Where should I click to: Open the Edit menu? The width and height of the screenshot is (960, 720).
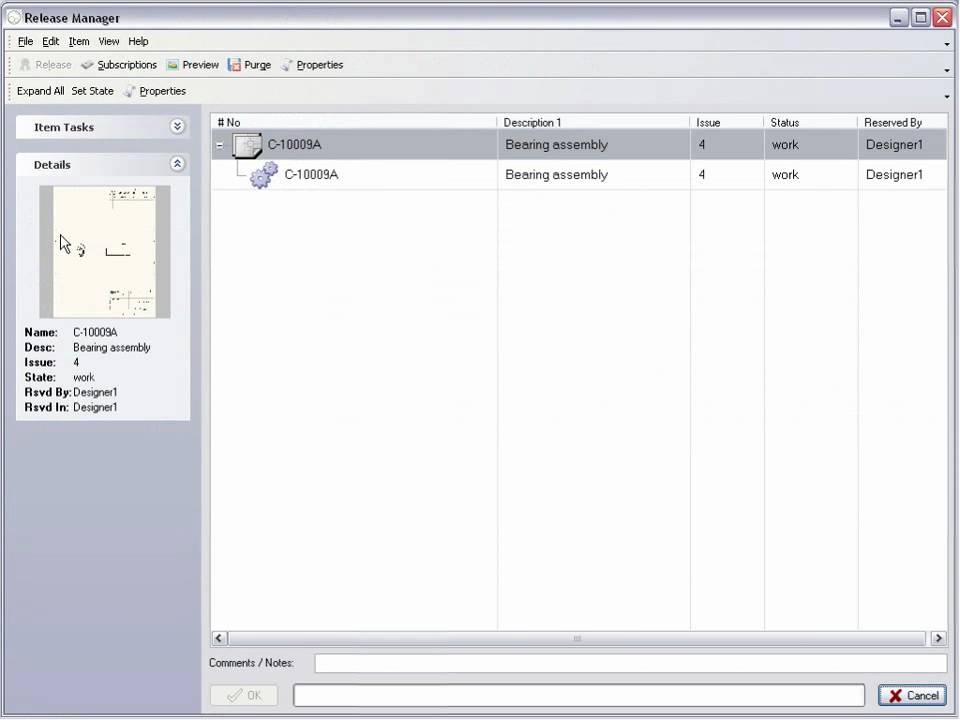coord(50,42)
